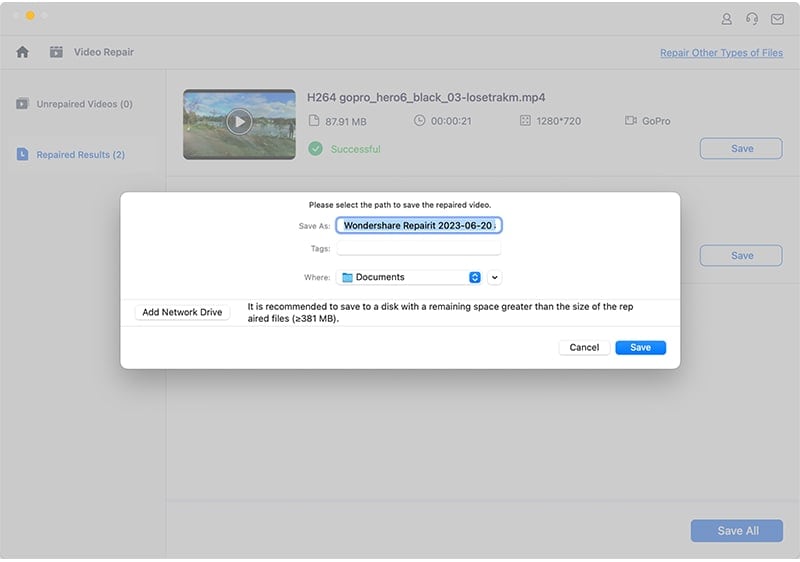Click the resolution icon beside 1280*720
800x562 pixels.
click(x=525, y=121)
